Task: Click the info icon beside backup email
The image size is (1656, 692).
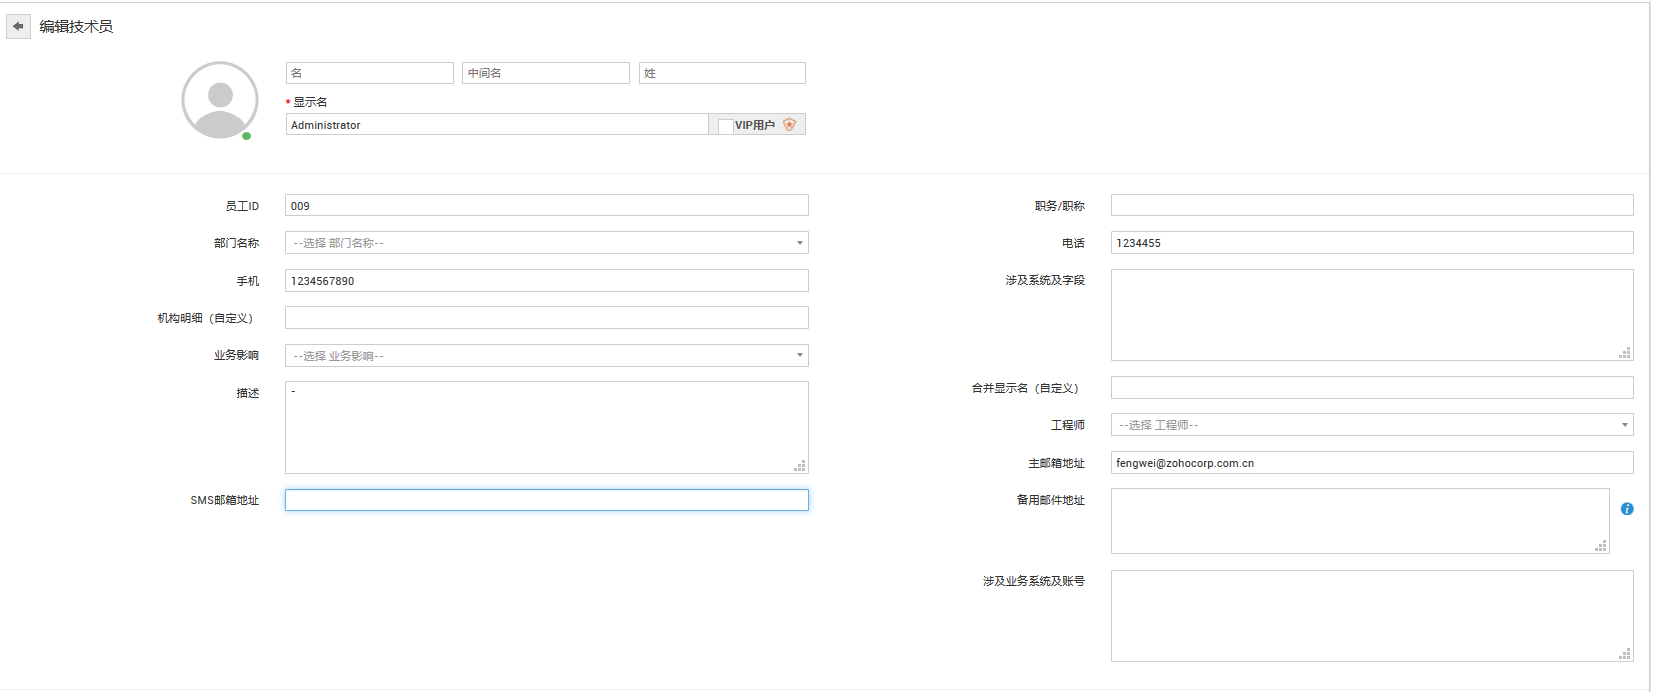Action: [1627, 509]
